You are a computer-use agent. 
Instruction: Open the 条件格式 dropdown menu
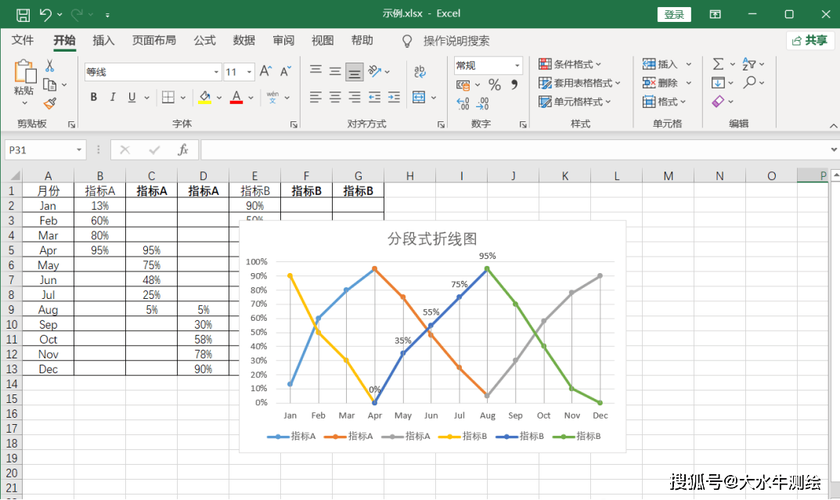click(x=580, y=64)
